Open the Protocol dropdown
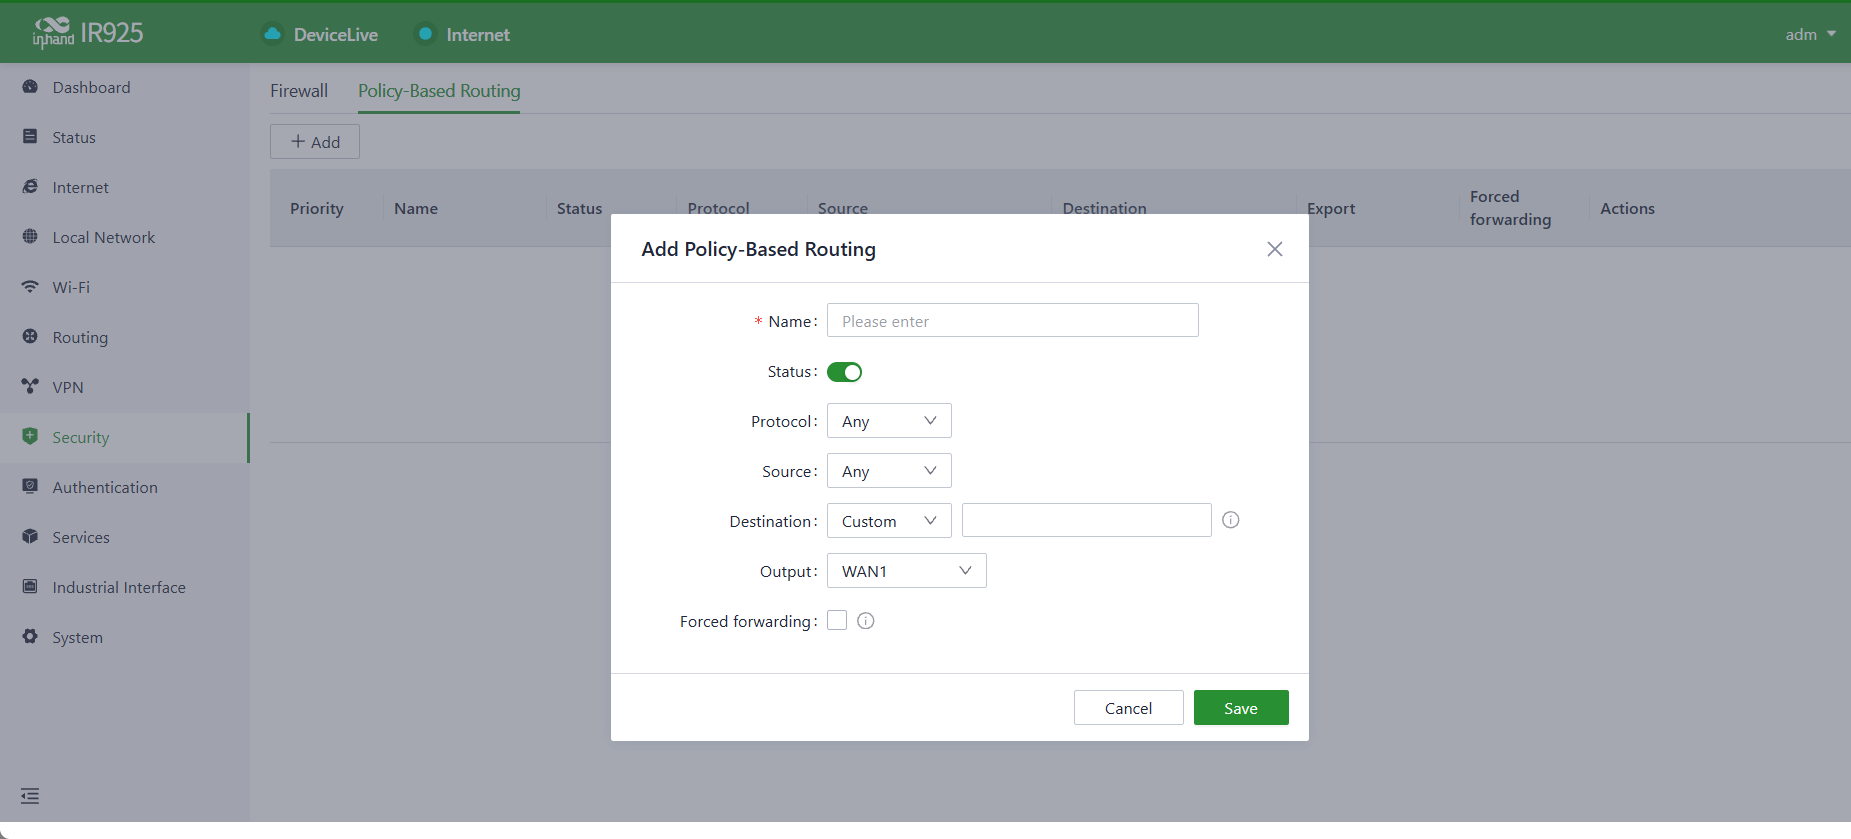Screen dimensions: 1851x839 [889, 421]
